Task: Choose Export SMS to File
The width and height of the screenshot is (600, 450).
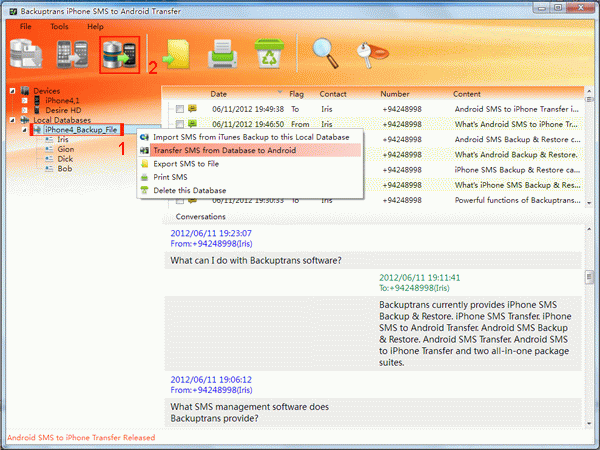Action: click(x=249, y=164)
